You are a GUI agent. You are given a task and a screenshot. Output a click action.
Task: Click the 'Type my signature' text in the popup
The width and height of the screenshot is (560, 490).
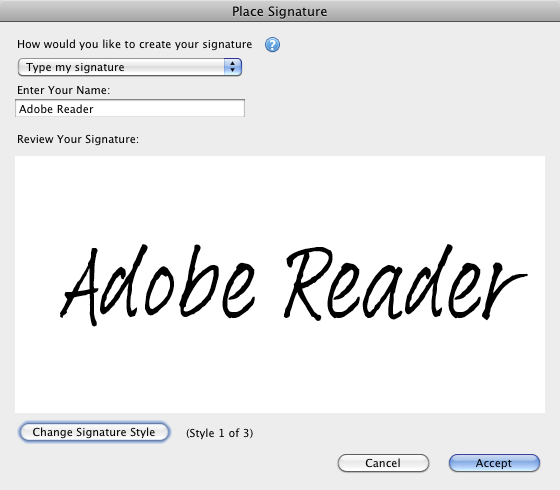(x=75, y=68)
